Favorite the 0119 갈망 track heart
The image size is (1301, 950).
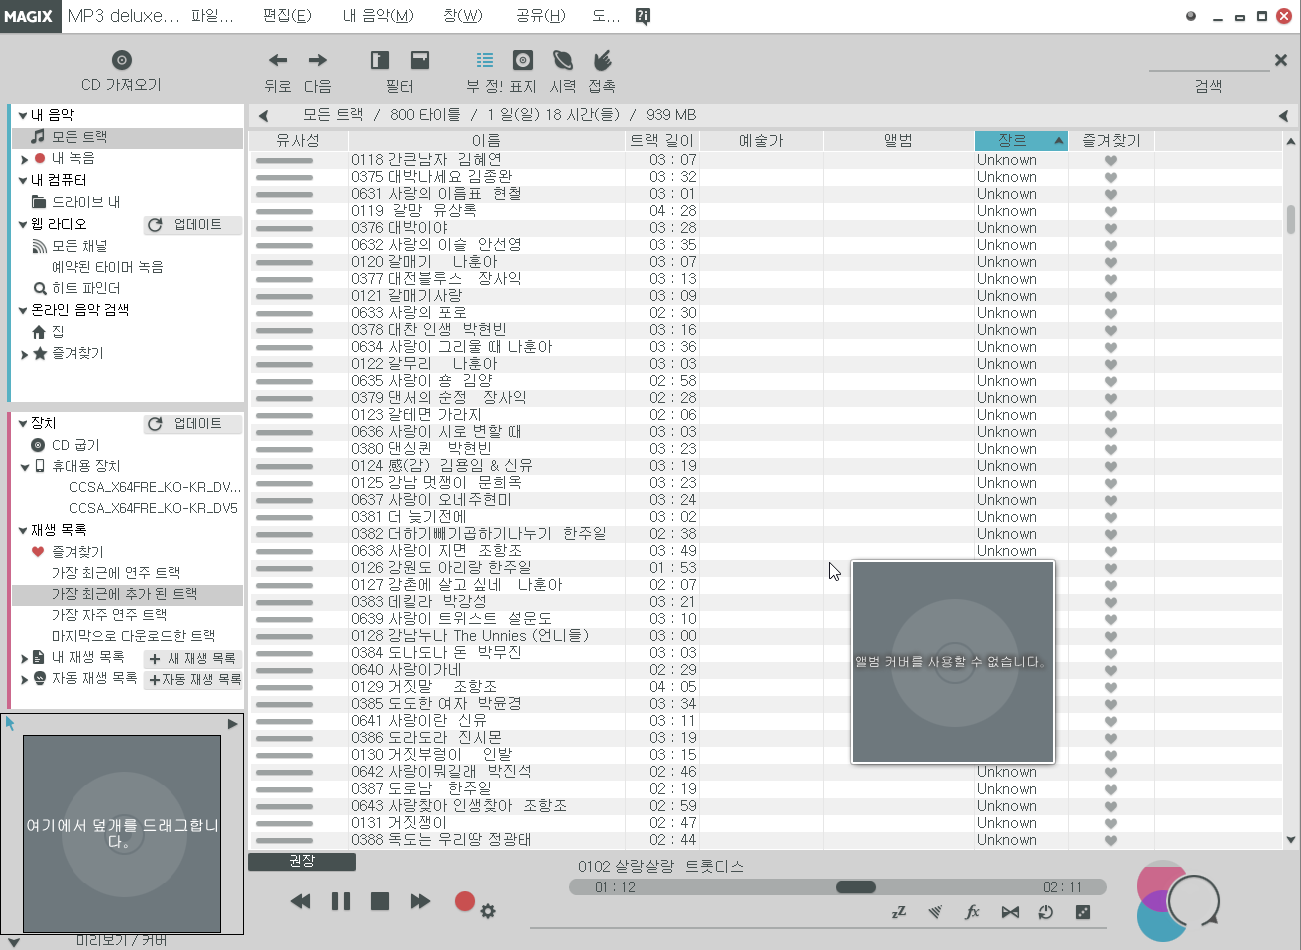[x=1110, y=212]
